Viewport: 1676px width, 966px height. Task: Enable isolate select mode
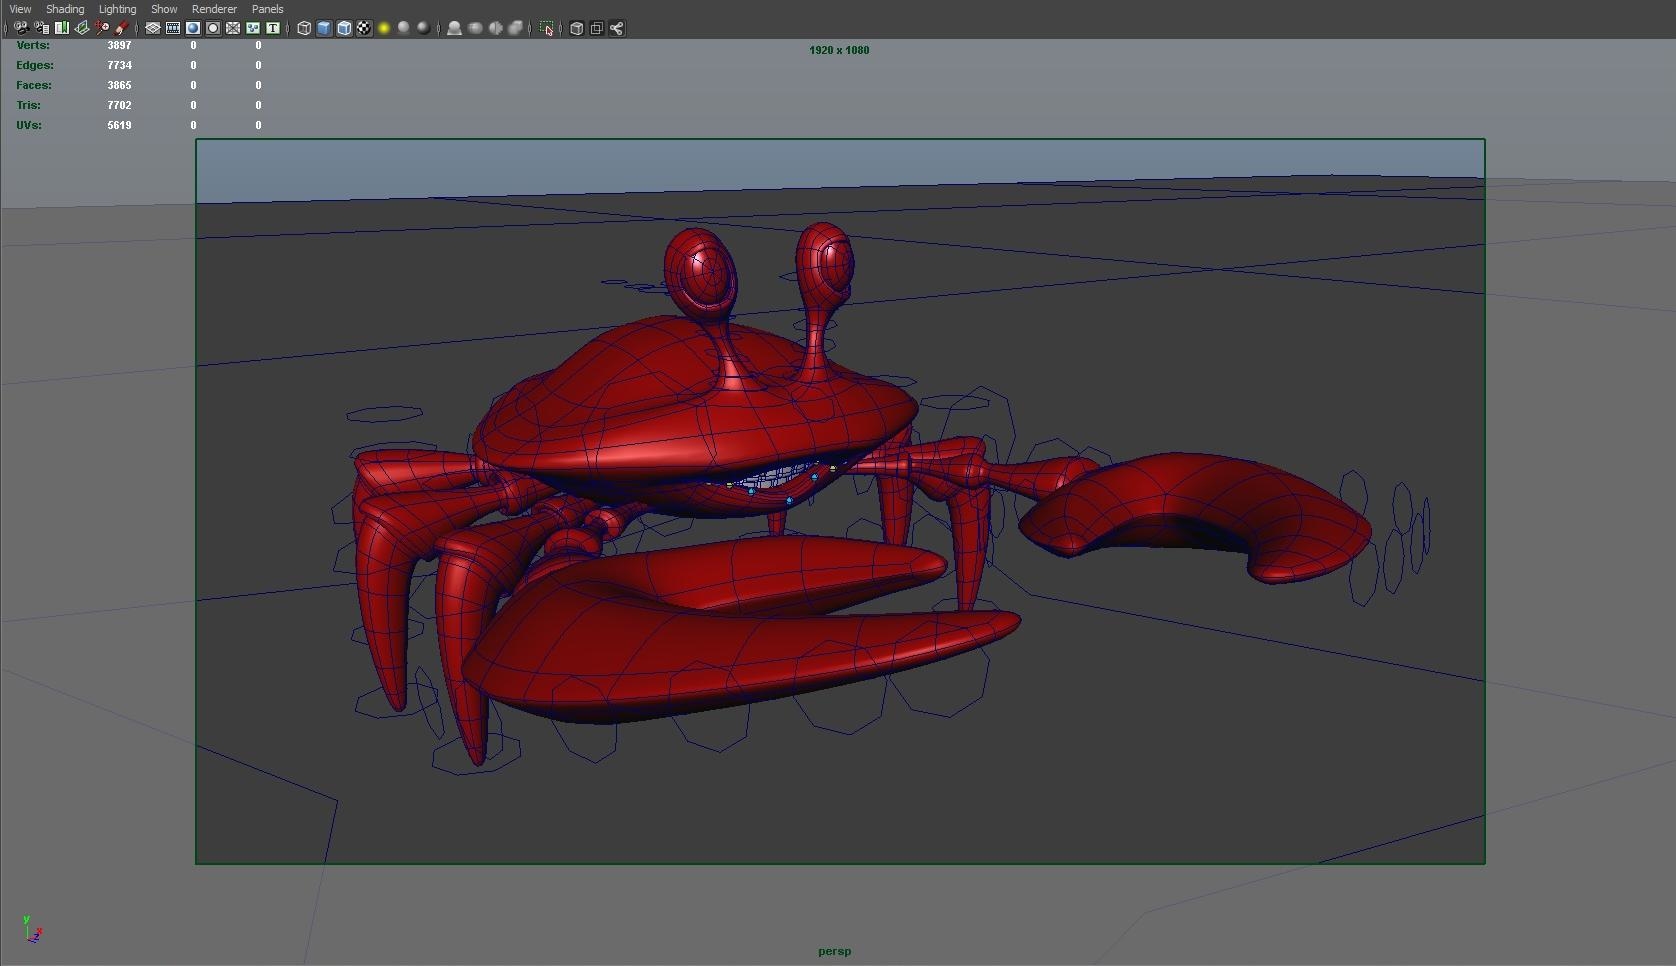[x=547, y=28]
